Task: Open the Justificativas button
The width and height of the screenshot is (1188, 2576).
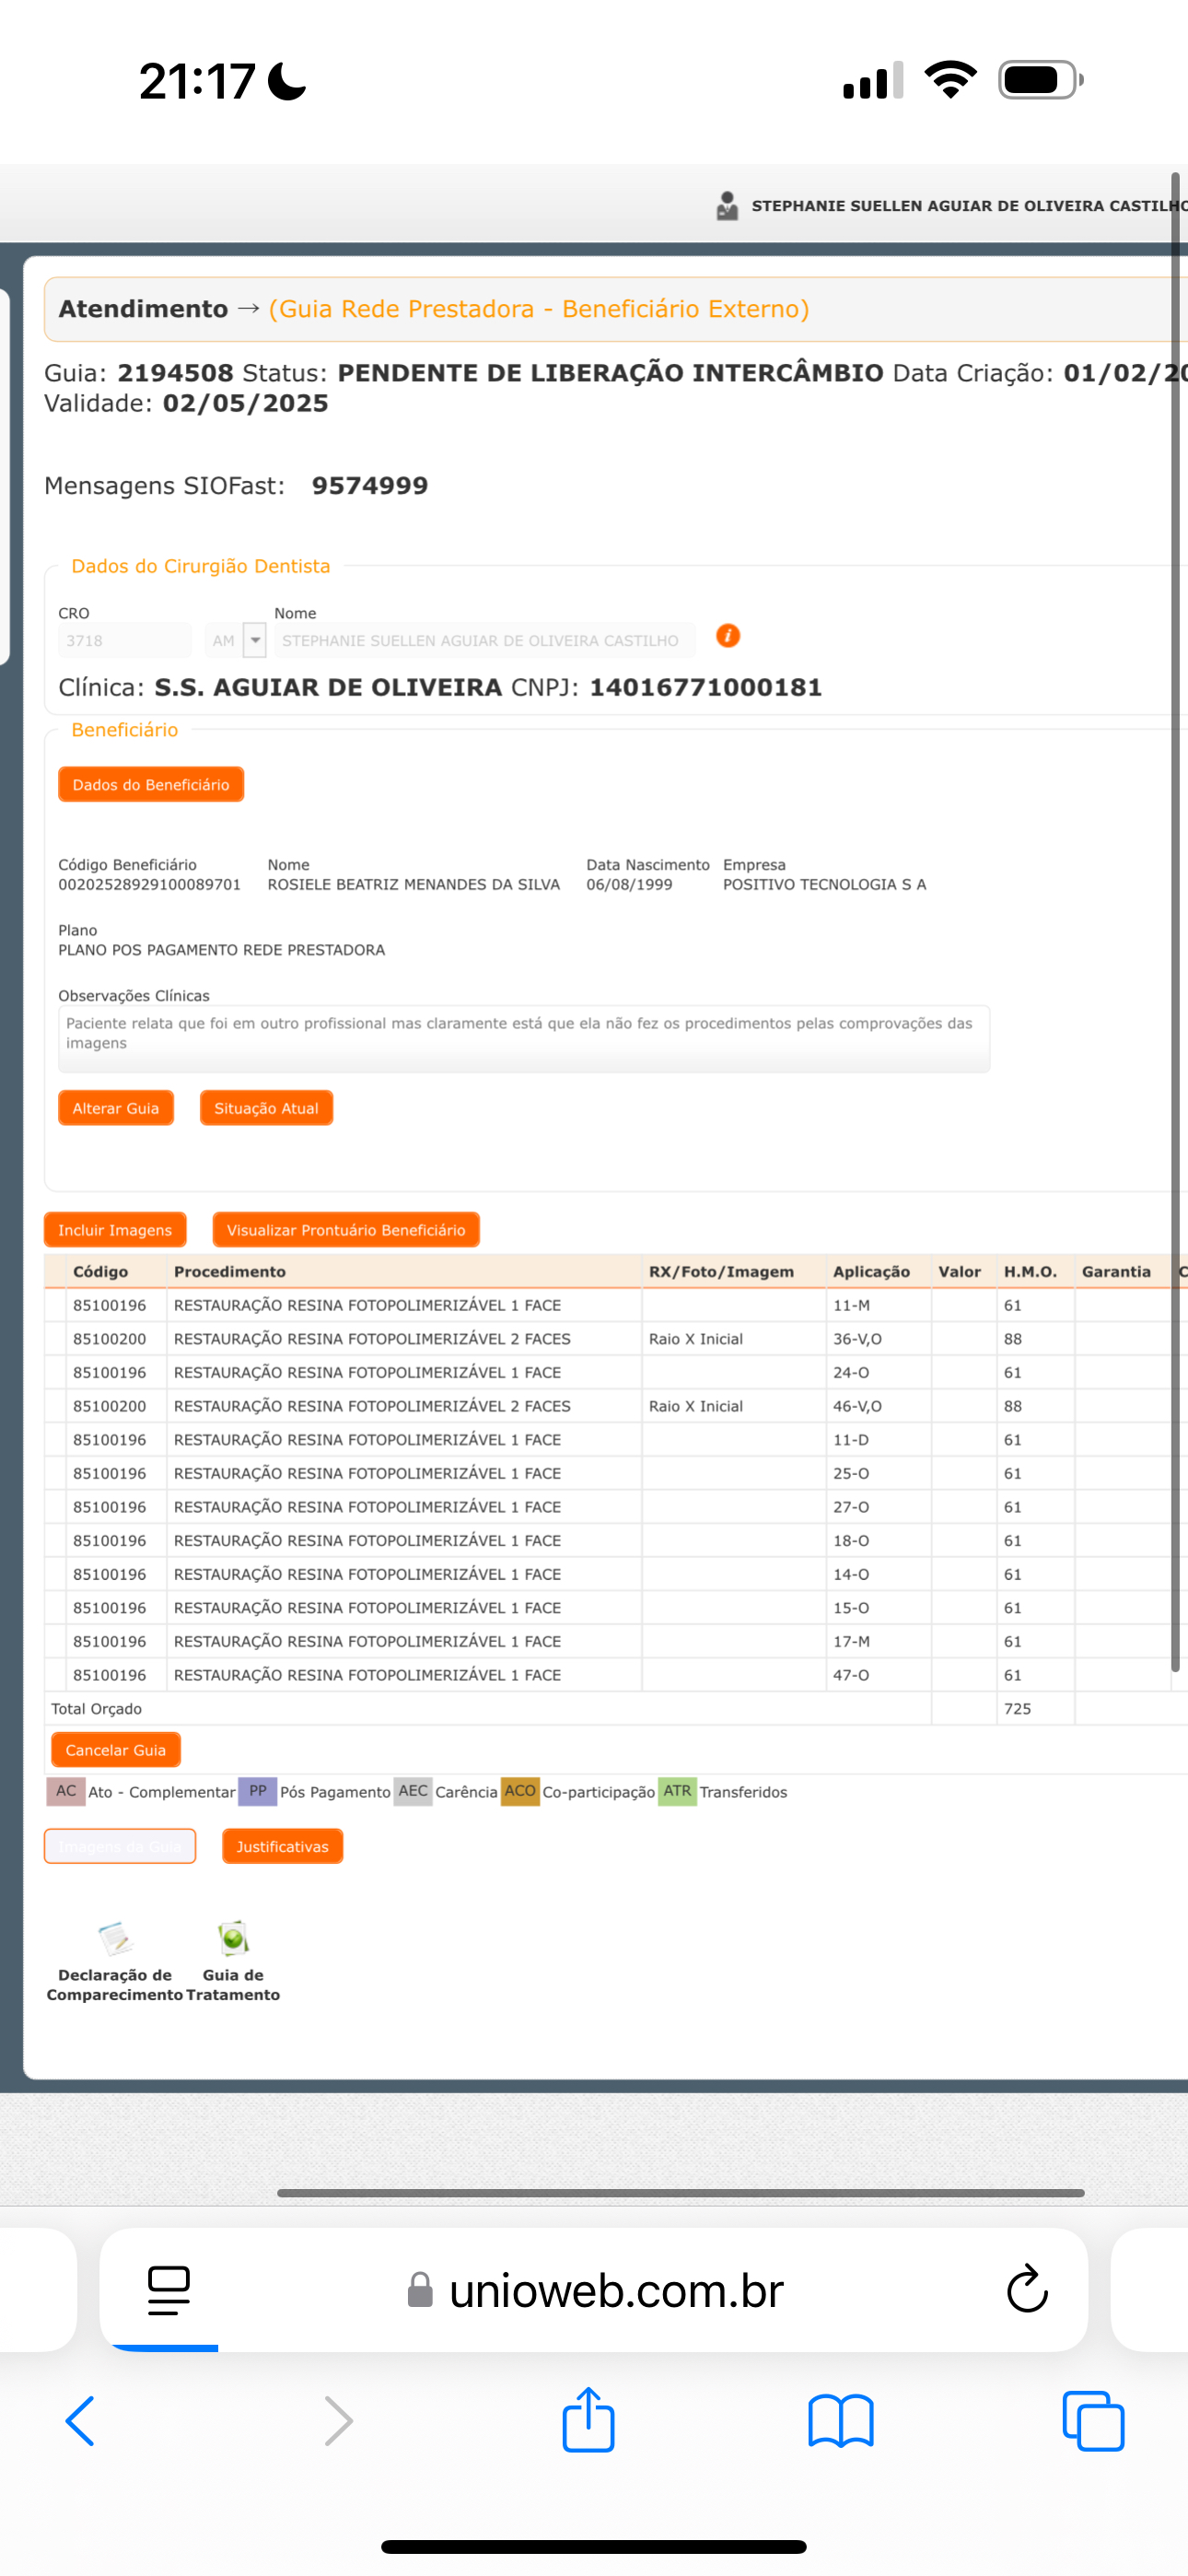Action: (x=282, y=1846)
